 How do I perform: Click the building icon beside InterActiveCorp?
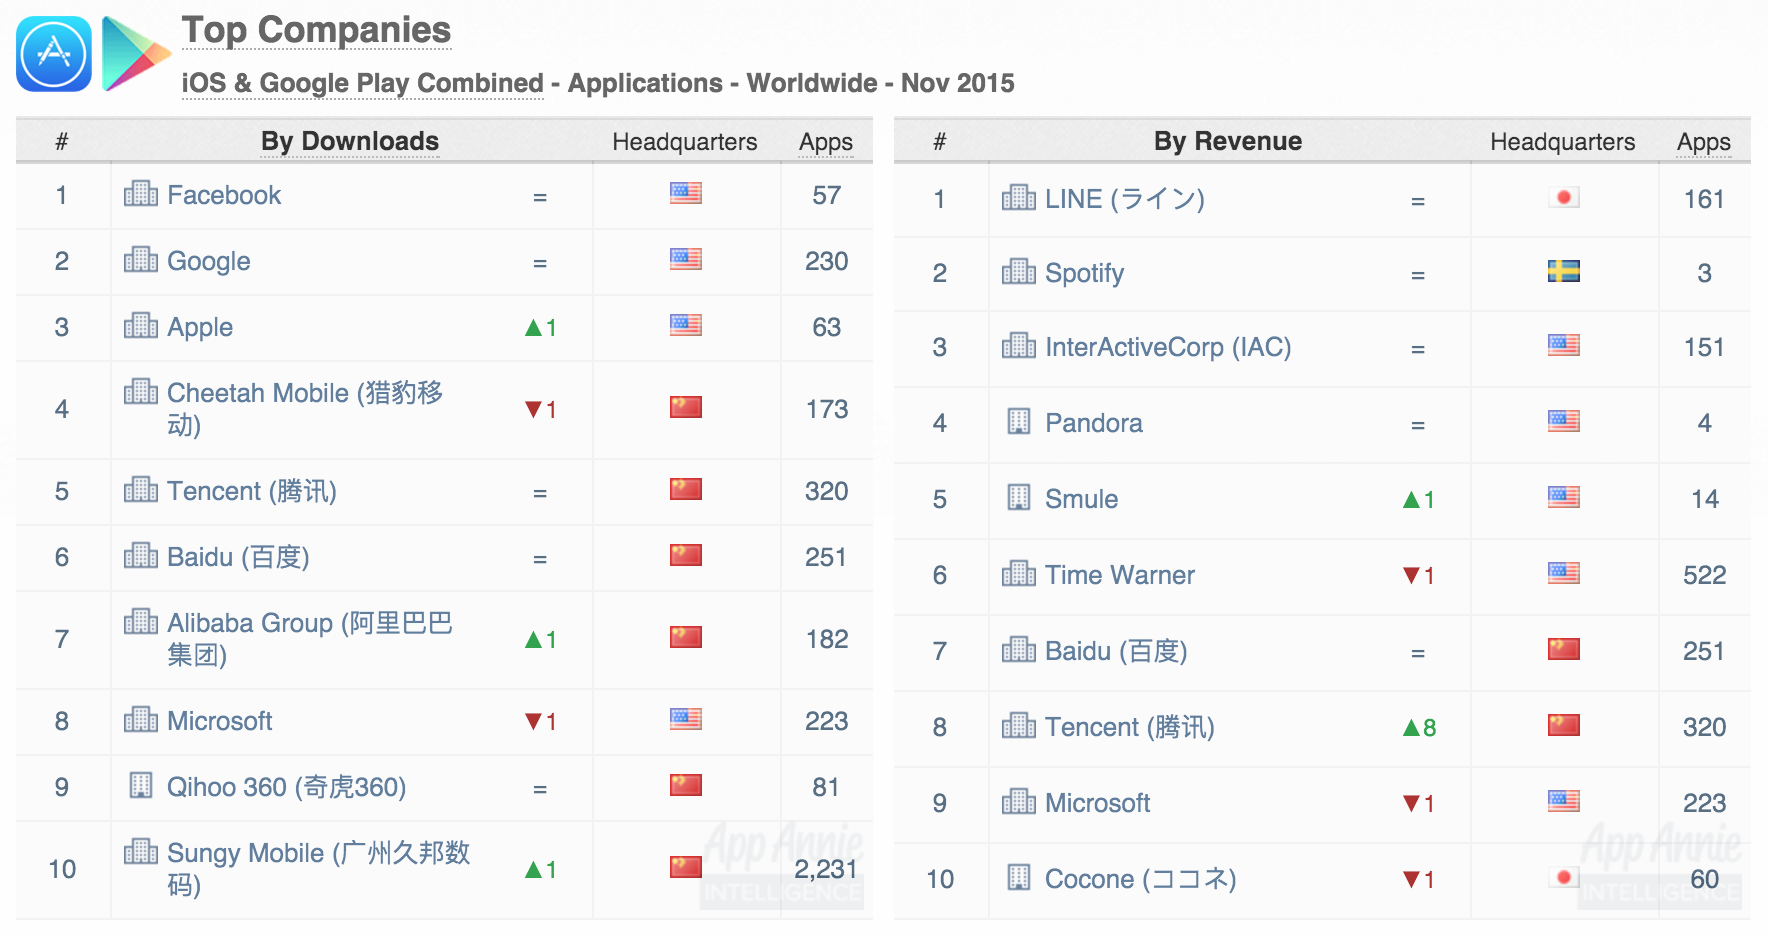[x=1019, y=345]
